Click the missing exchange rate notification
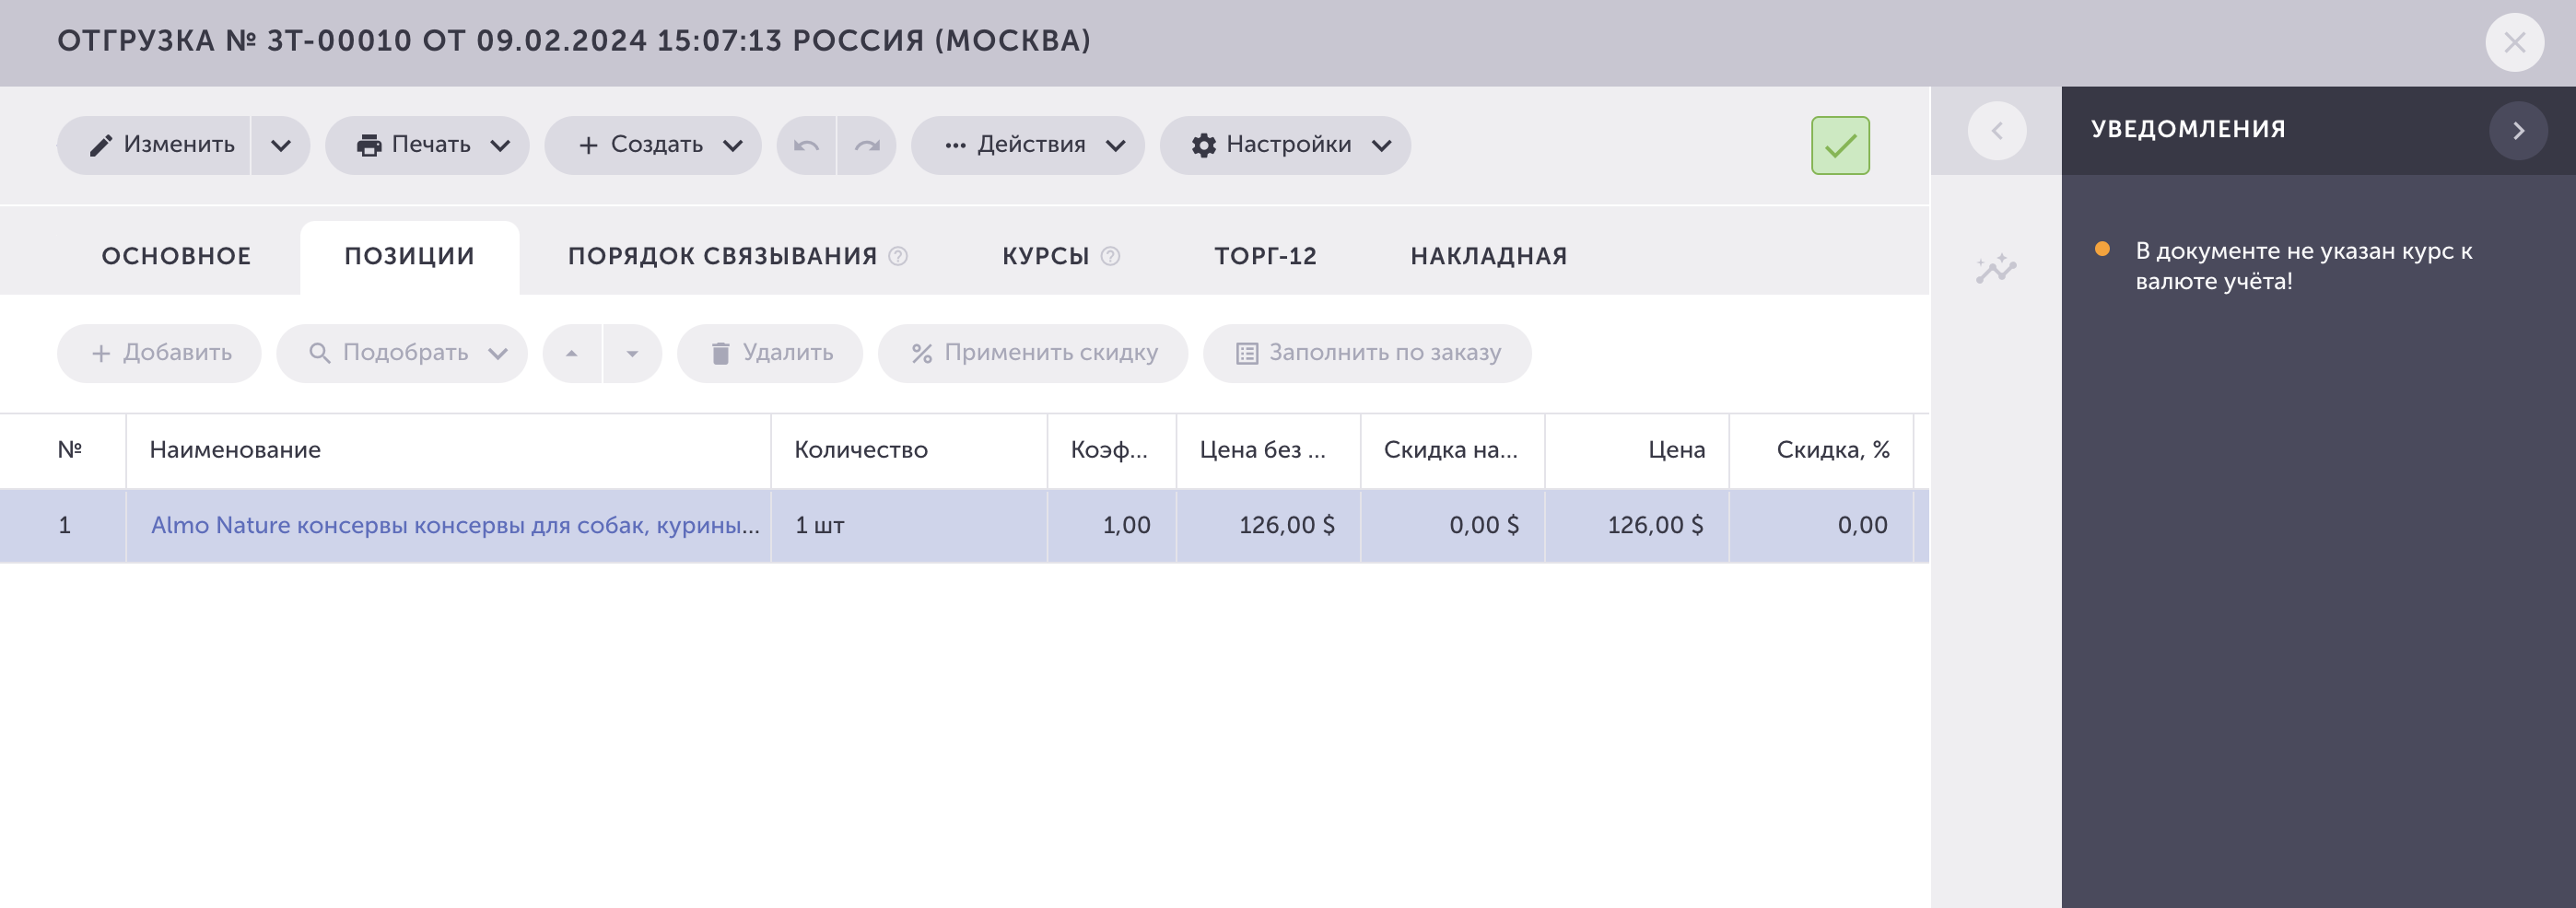The image size is (2576, 908). (x=2303, y=266)
